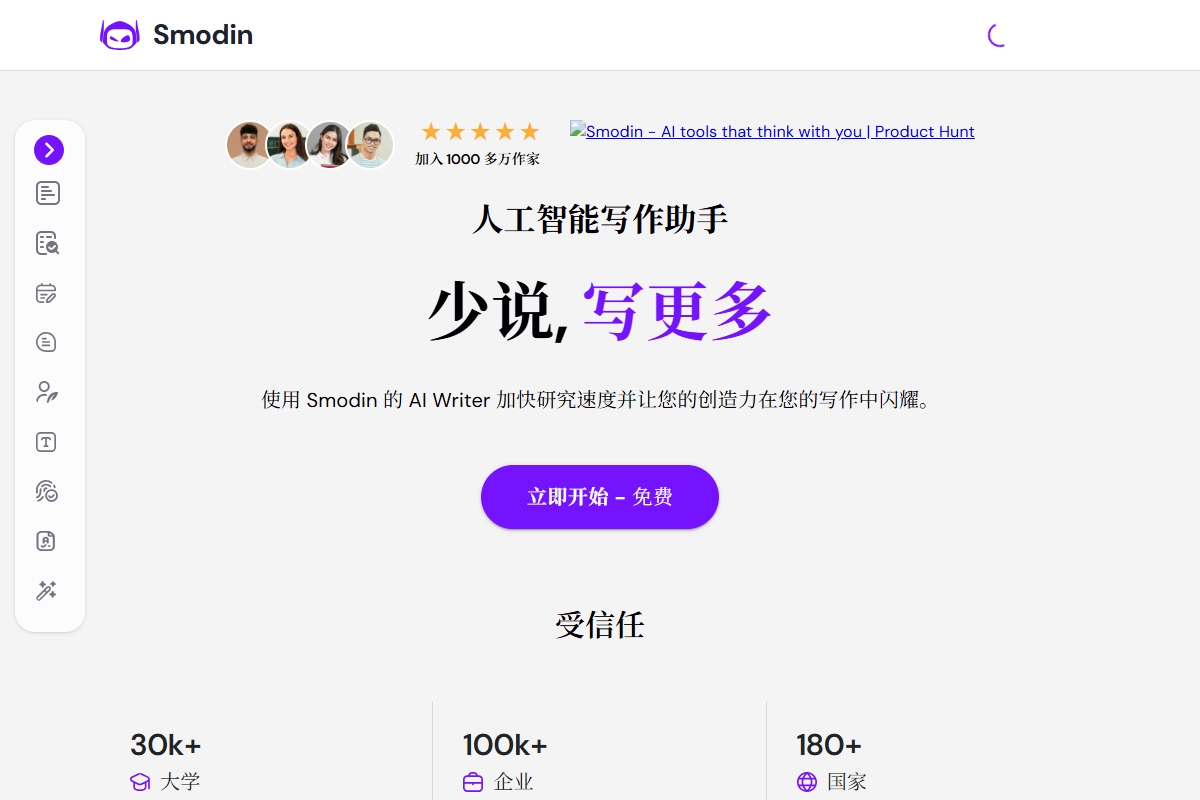Viewport: 1200px width, 800px height.
Task: Select the magic wand sparkle icon
Action: pyautogui.click(x=47, y=591)
